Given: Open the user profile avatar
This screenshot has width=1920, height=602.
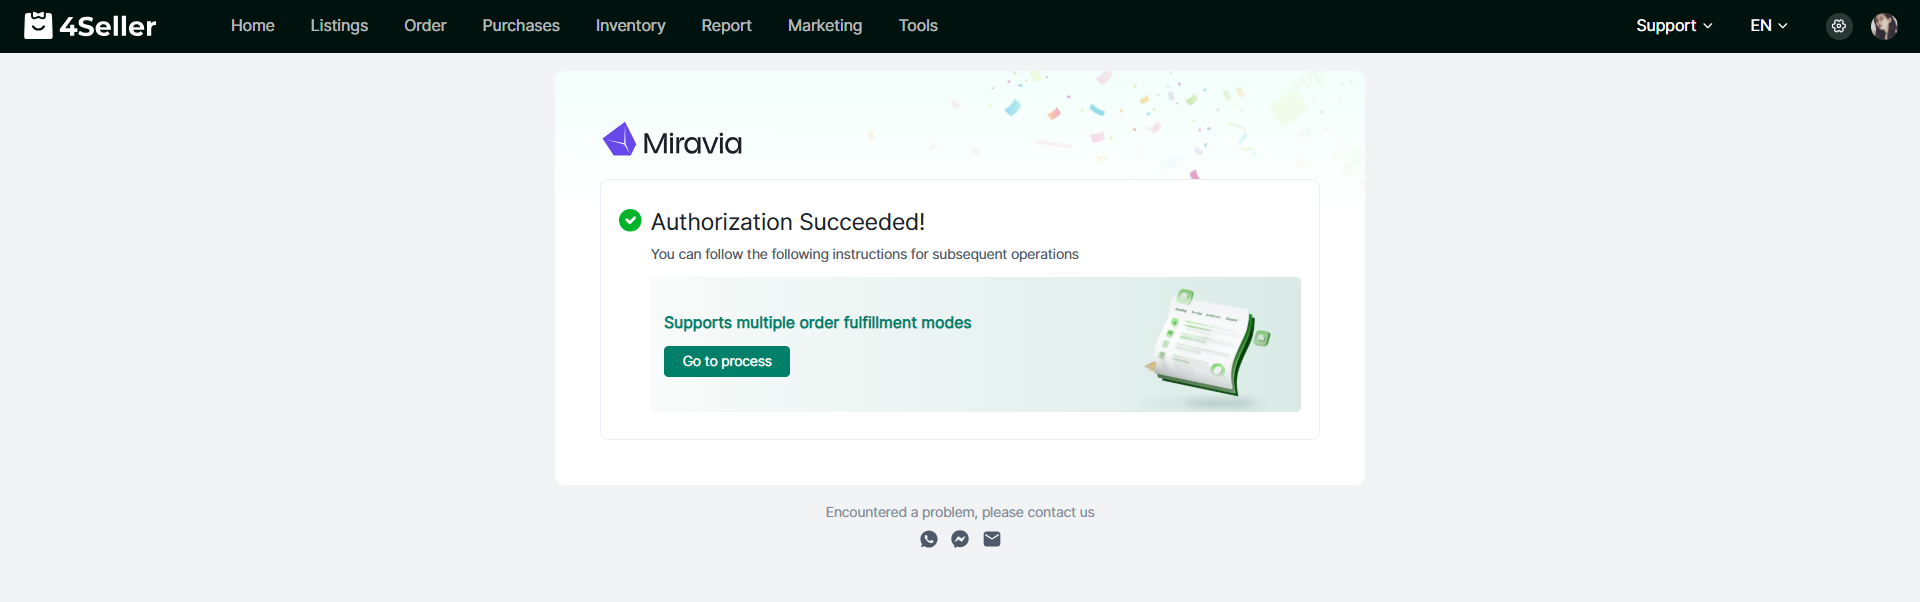Looking at the screenshot, I should 1884,26.
